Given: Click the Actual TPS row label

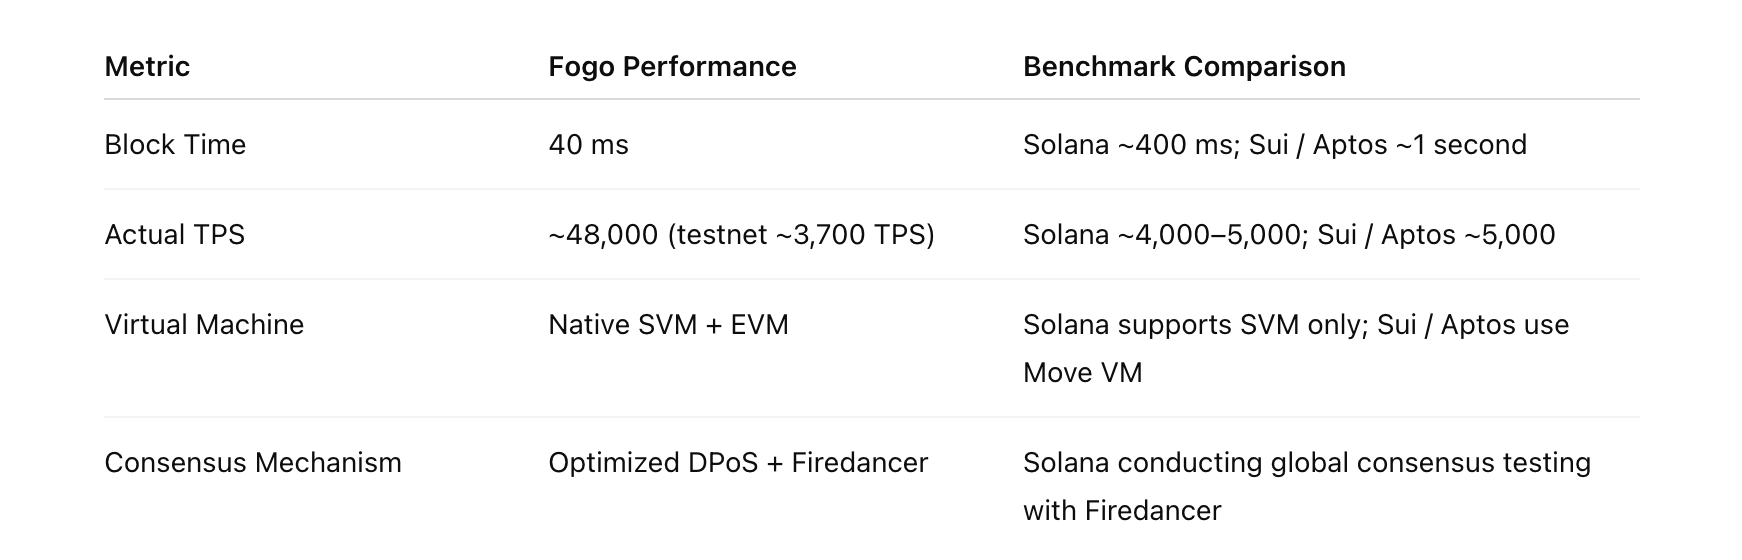Looking at the screenshot, I should pos(174,235).
